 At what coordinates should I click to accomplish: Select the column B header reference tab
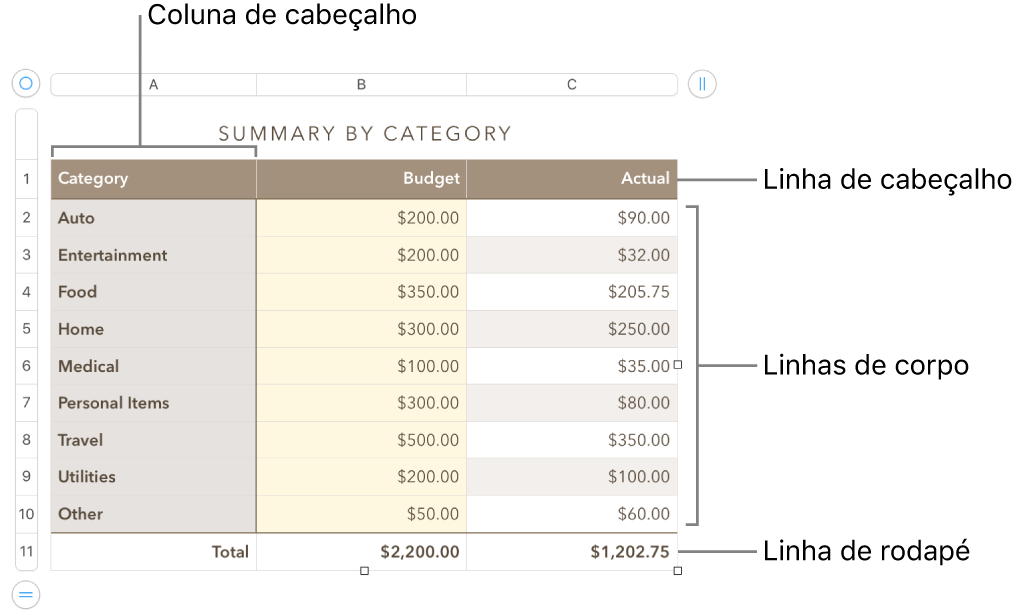361,85
